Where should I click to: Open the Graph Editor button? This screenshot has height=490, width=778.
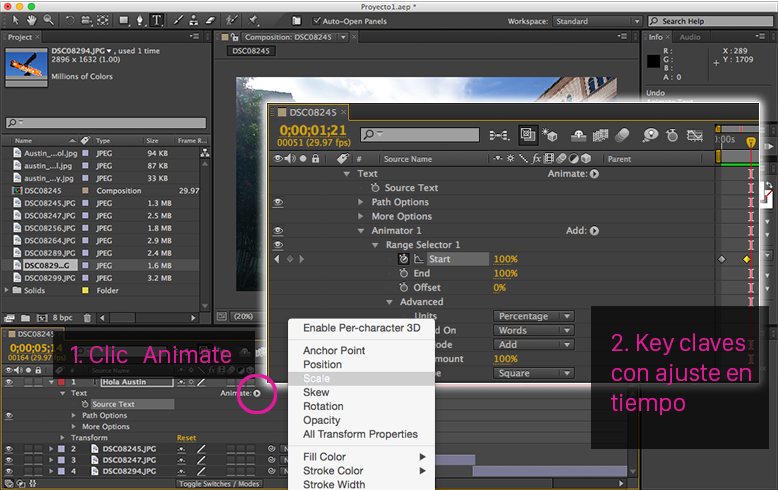(x=695, y=135)
